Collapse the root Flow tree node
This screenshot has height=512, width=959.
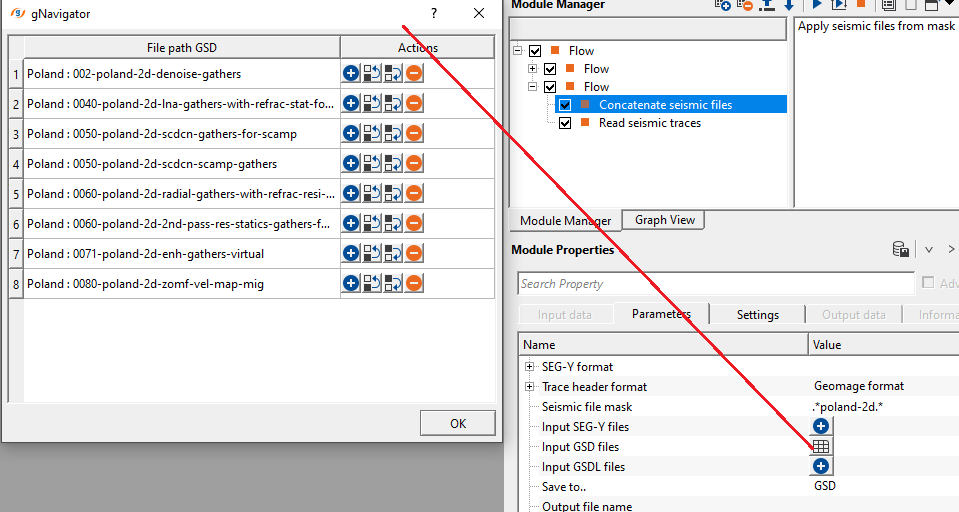pyautogui.click(x=518, y=51)
